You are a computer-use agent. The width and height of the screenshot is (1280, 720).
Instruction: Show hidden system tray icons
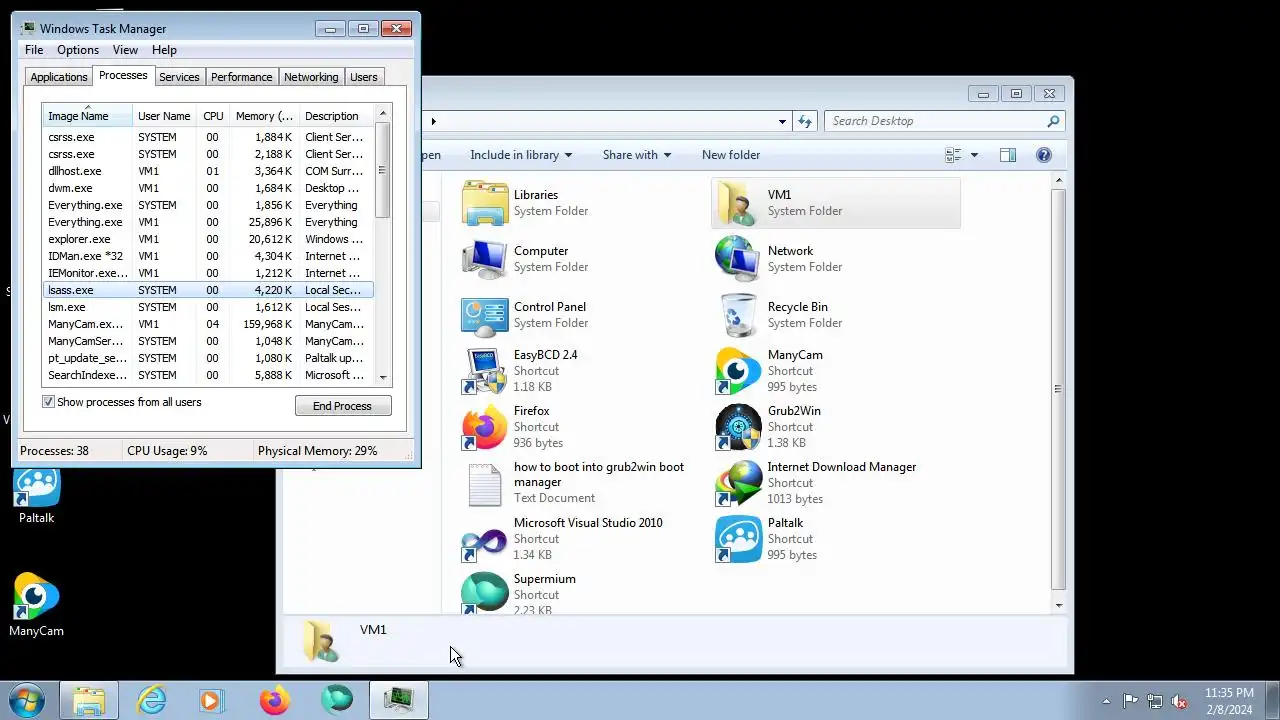[x=1105, y=701]
